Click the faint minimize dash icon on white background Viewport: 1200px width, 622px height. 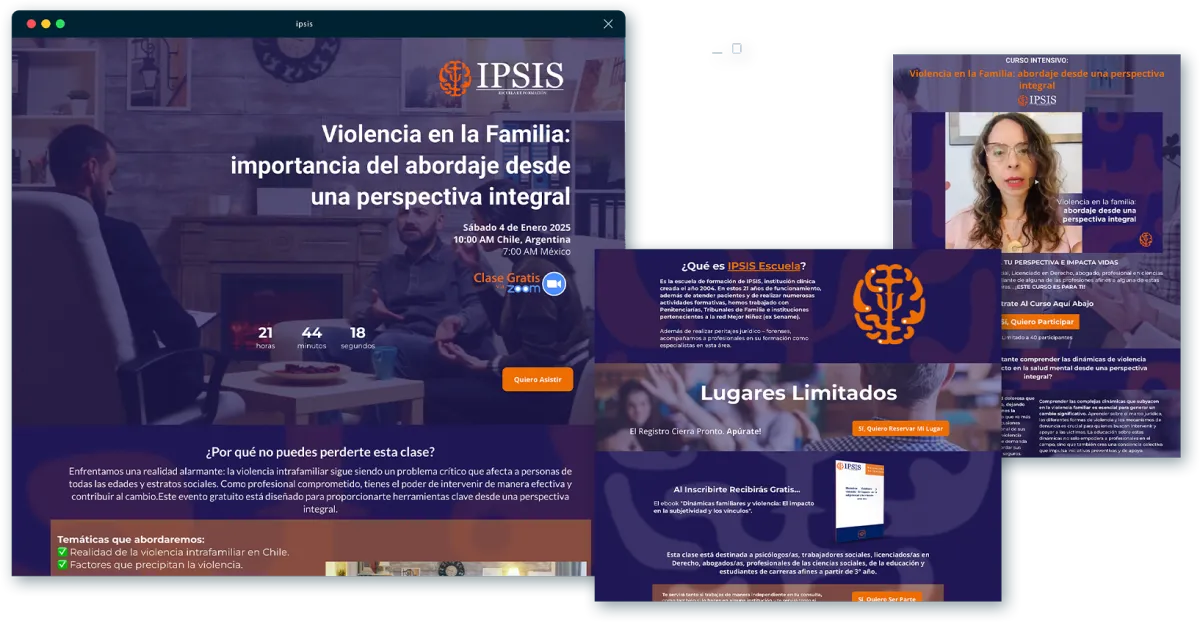click(717, 51)
